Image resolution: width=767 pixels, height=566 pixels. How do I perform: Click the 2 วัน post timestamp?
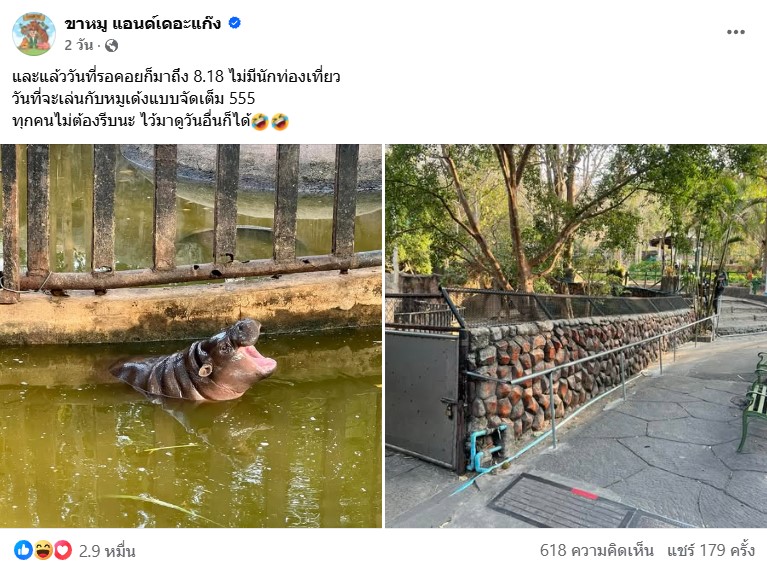(78, 45)
